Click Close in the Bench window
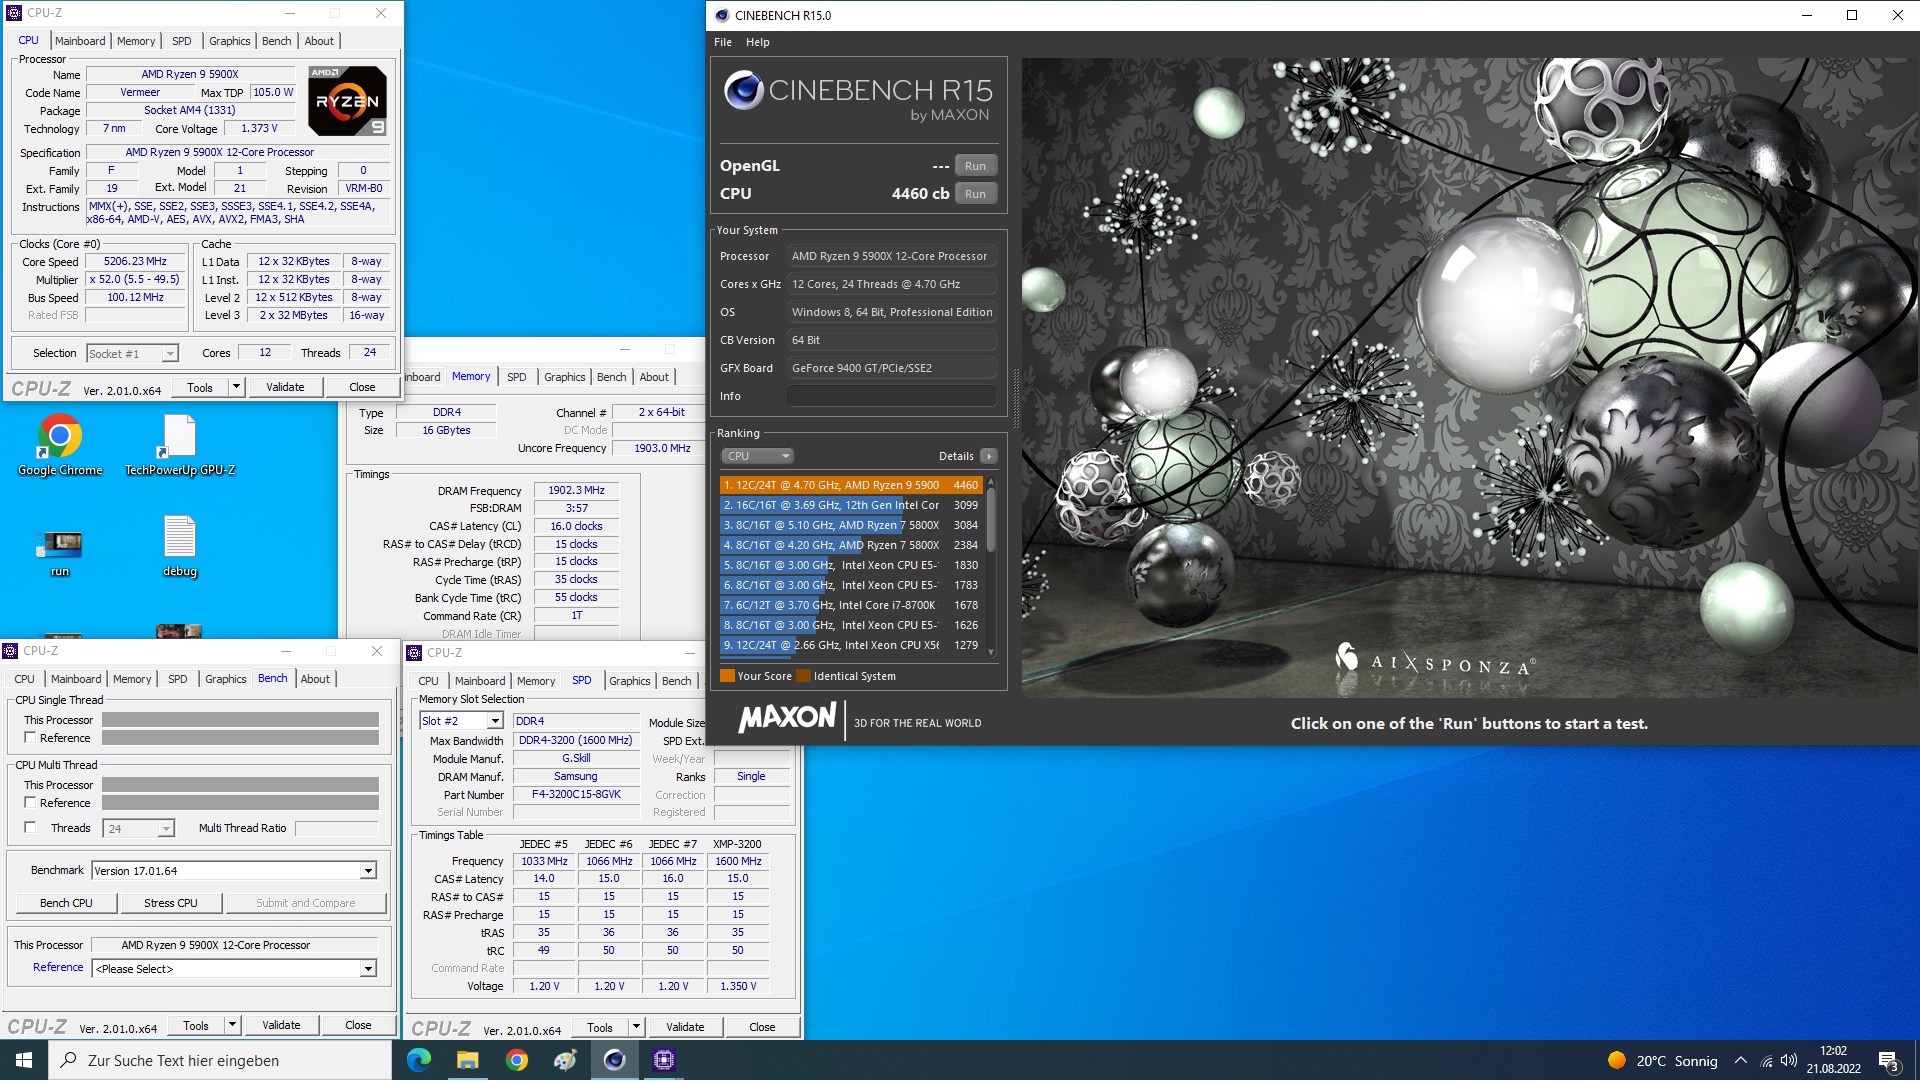Image resolution: width=1920 pixels, height=1082 pixels. [358, 1026]
